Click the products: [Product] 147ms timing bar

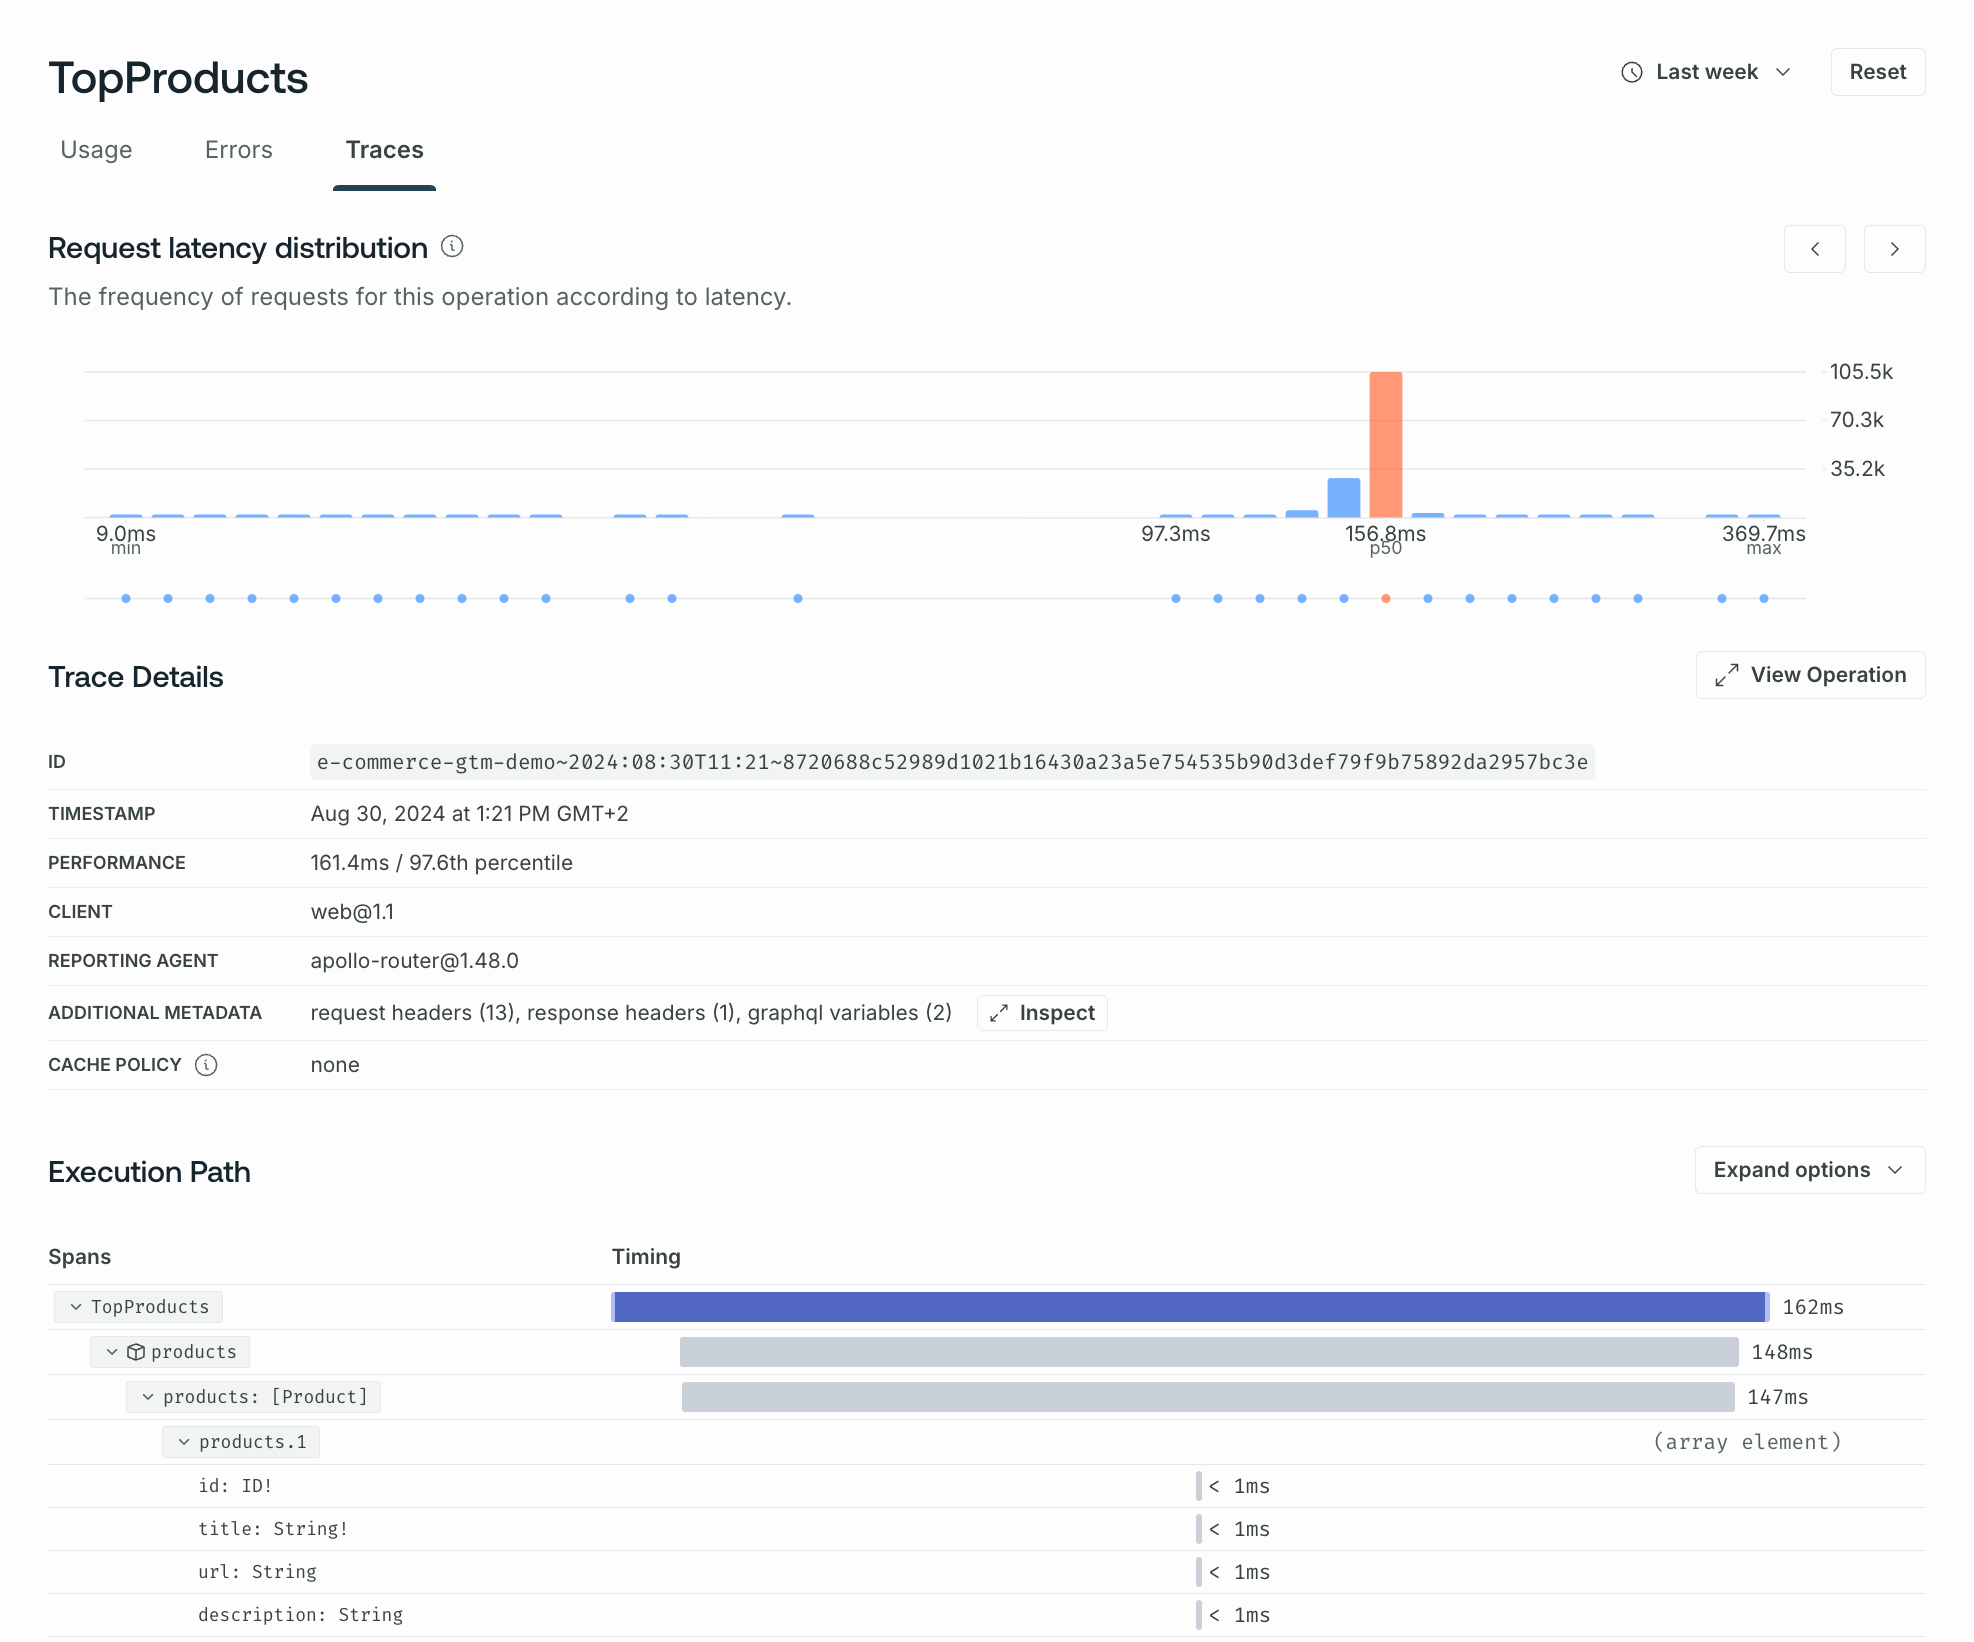click(x=1208, y=1397)
